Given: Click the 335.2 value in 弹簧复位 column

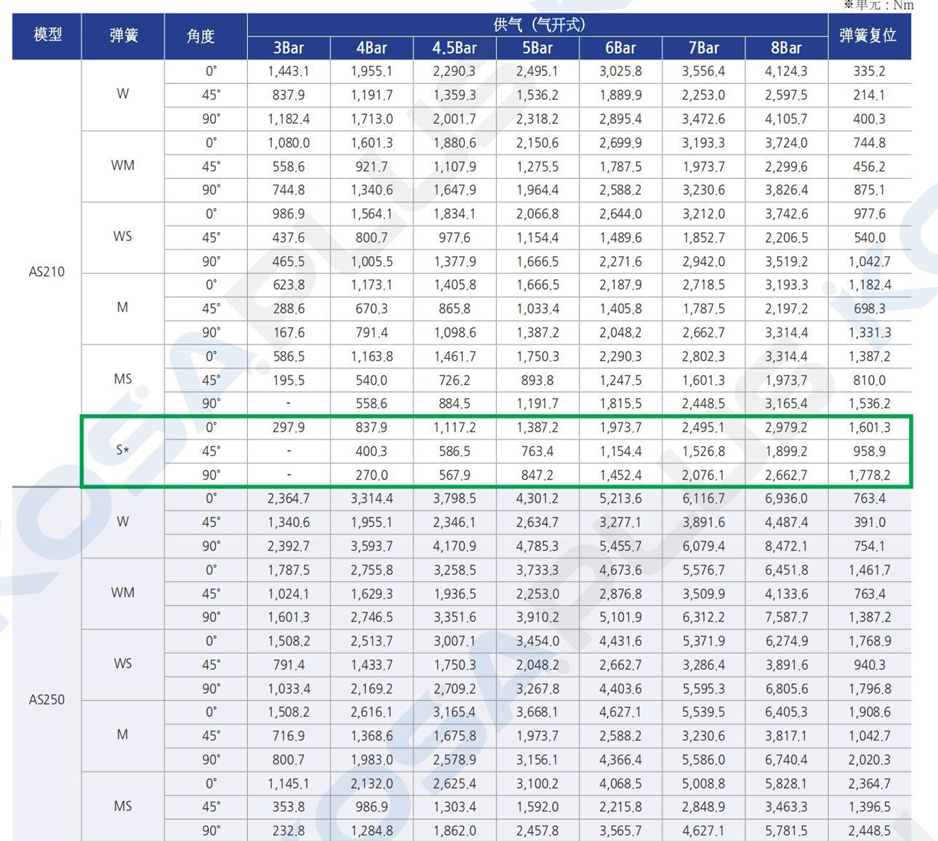Looking at the screenshot, I should (x=869, y=71).
